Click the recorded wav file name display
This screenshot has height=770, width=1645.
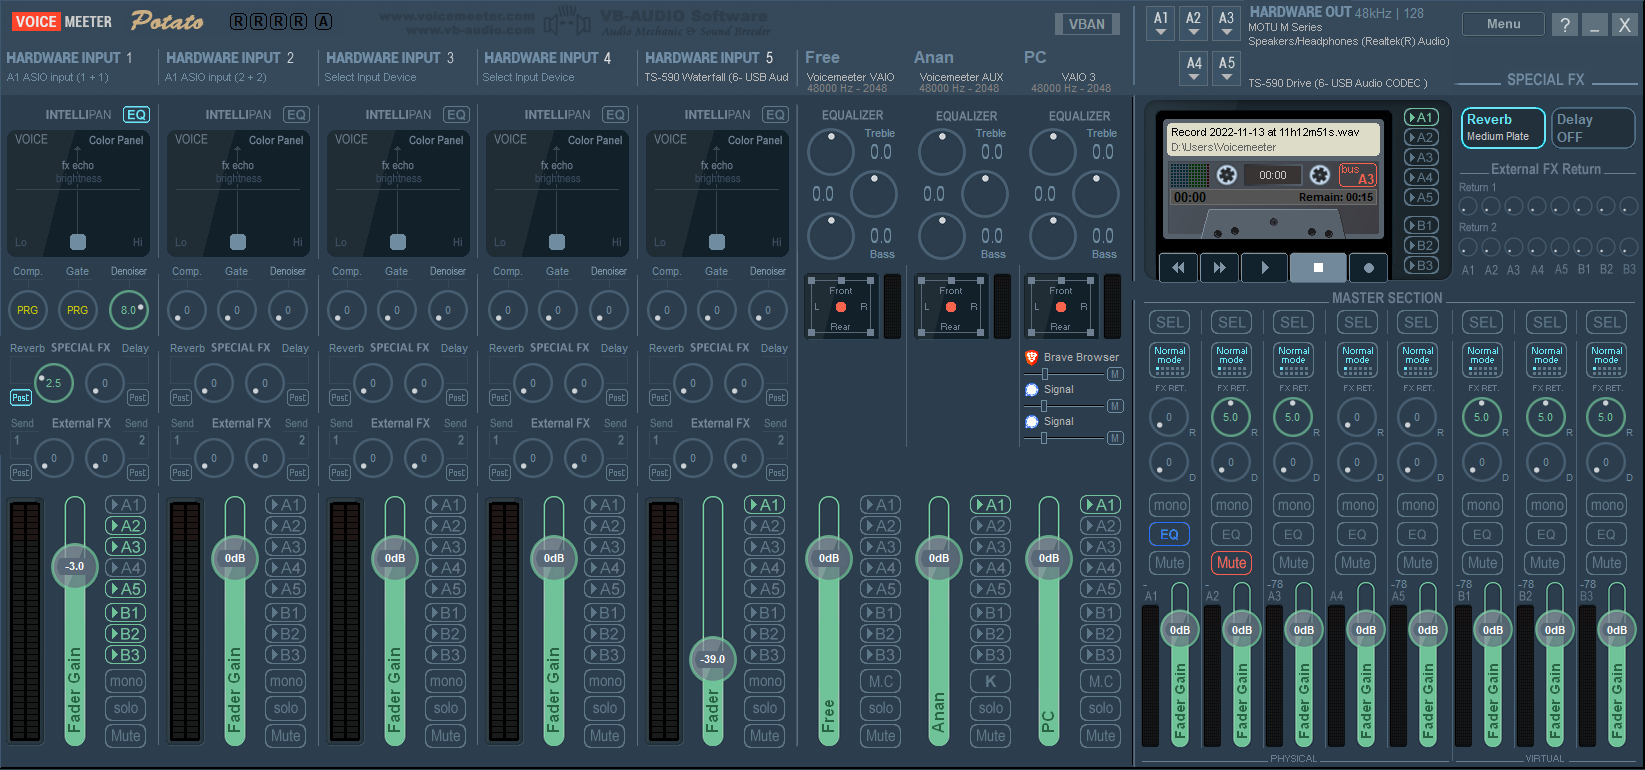pyautogui.click(x=1274, y=139)
